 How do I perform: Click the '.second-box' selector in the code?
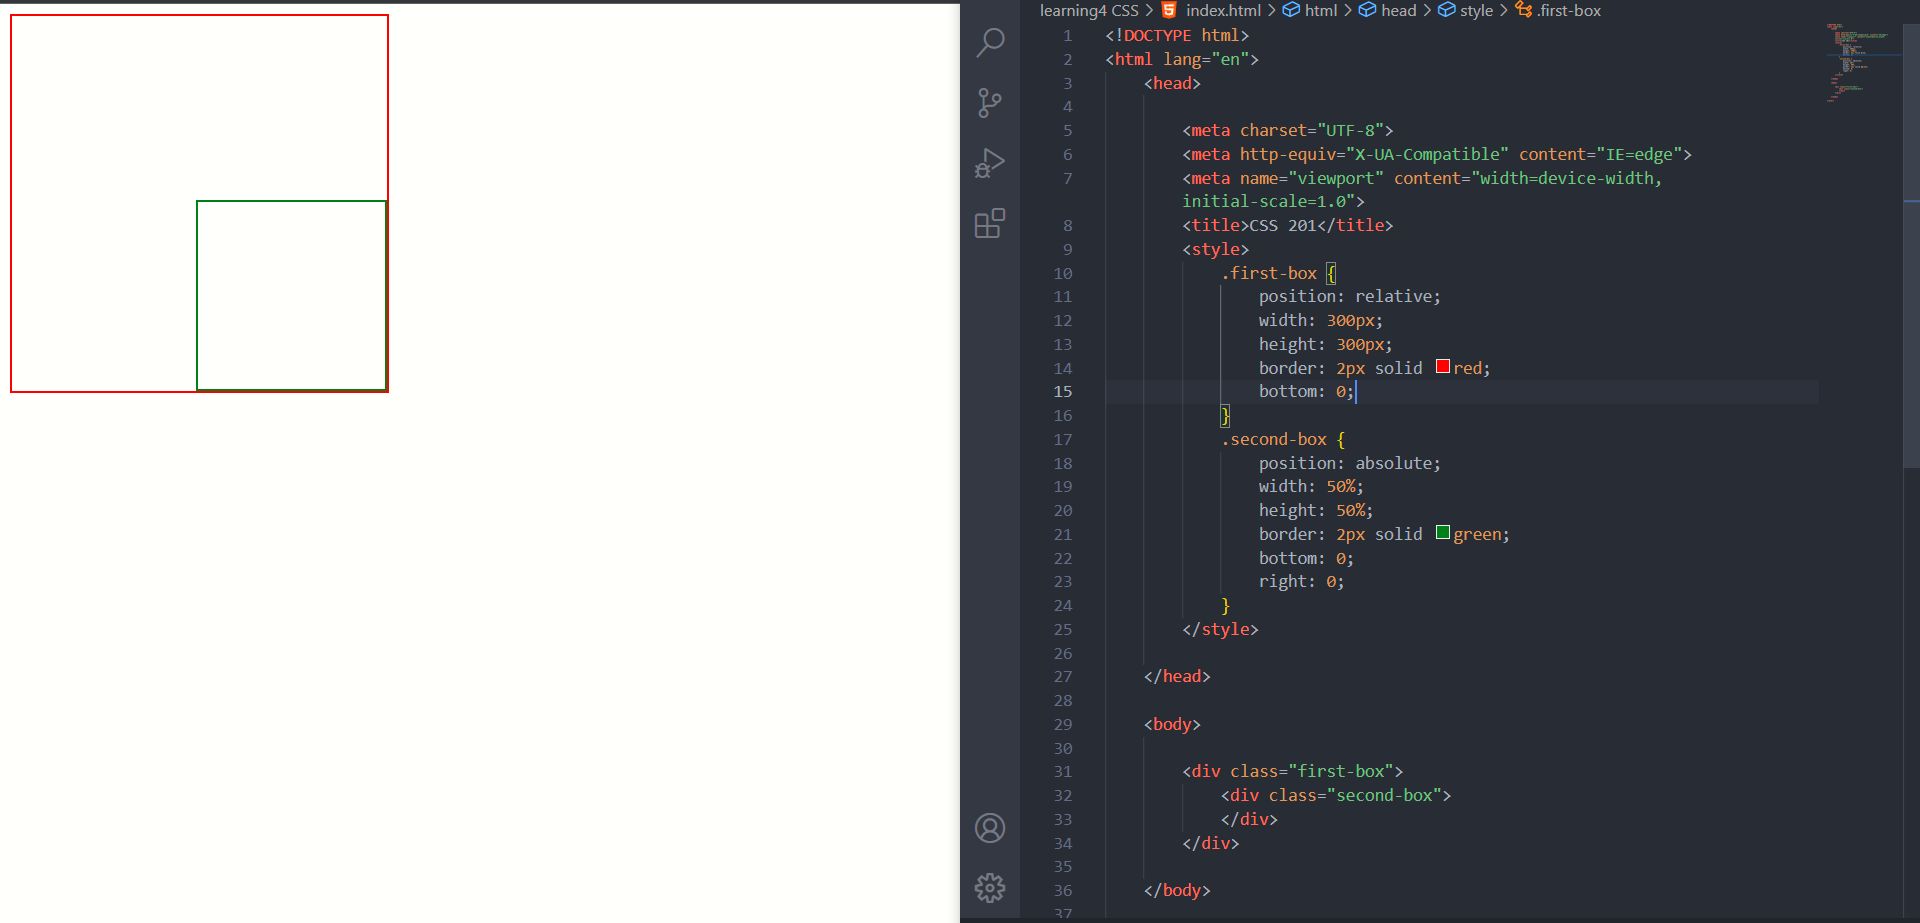1274,440
